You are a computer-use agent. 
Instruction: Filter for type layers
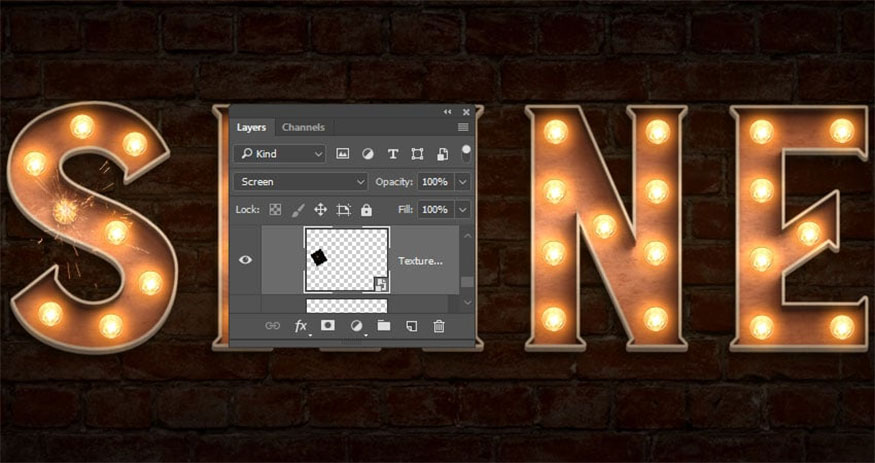tap(393, 154)
